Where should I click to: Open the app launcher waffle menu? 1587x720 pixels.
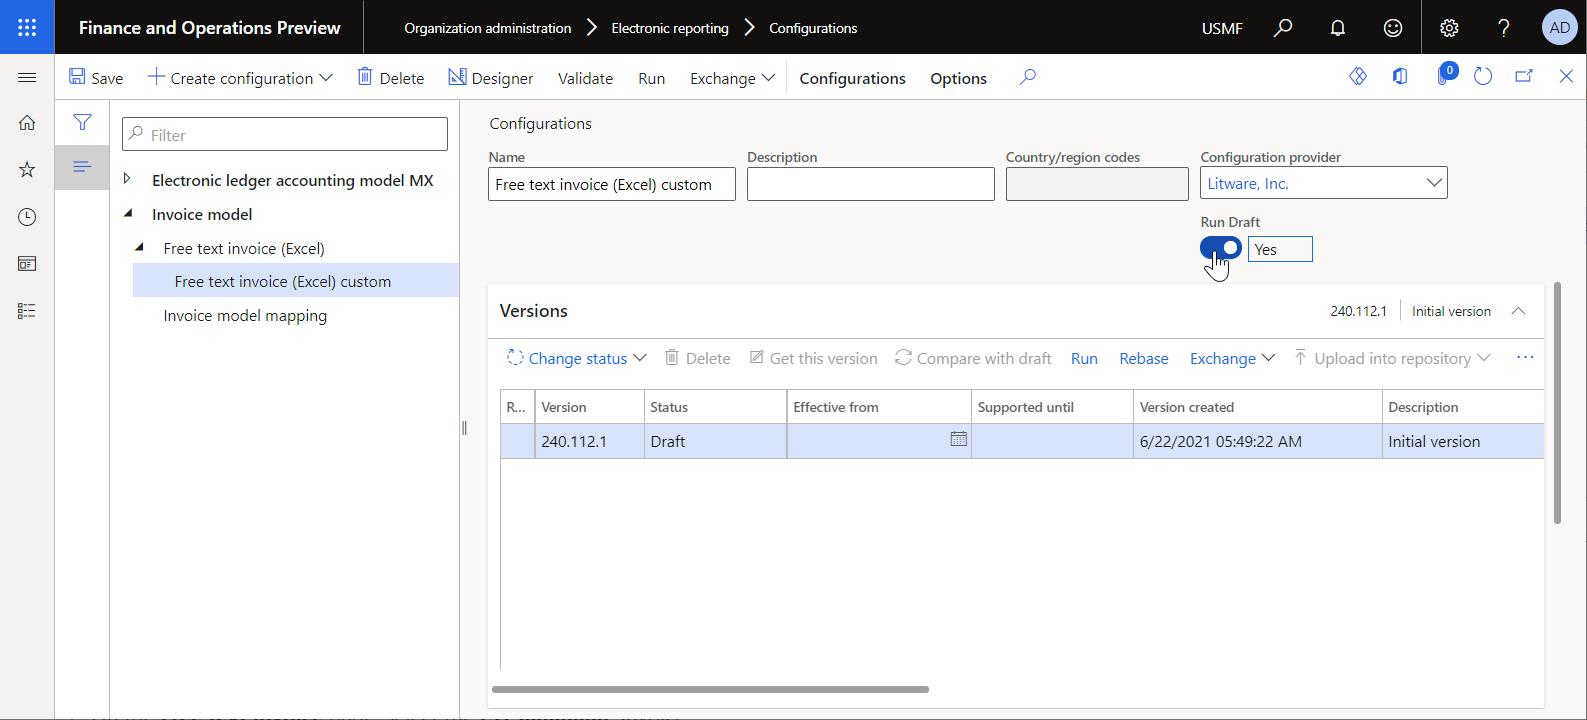pyautogui.click(x=27, y=27)
